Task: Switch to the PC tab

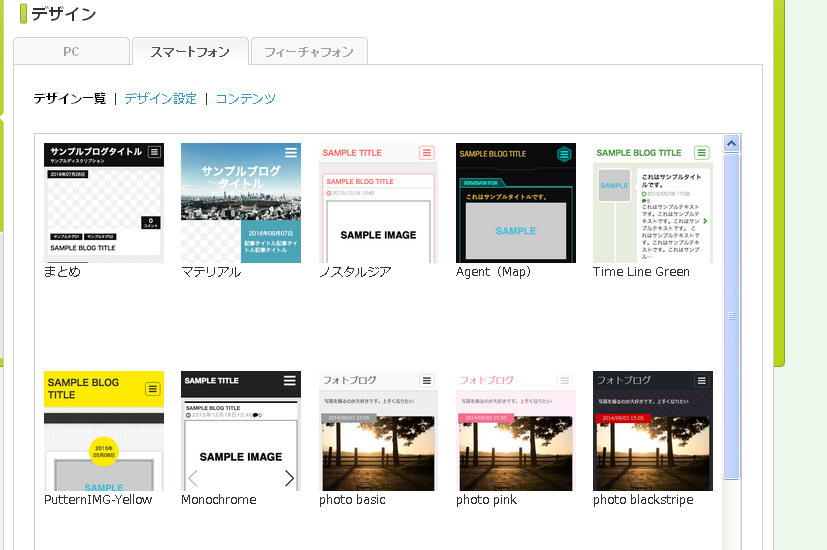Action: [71, 51]
